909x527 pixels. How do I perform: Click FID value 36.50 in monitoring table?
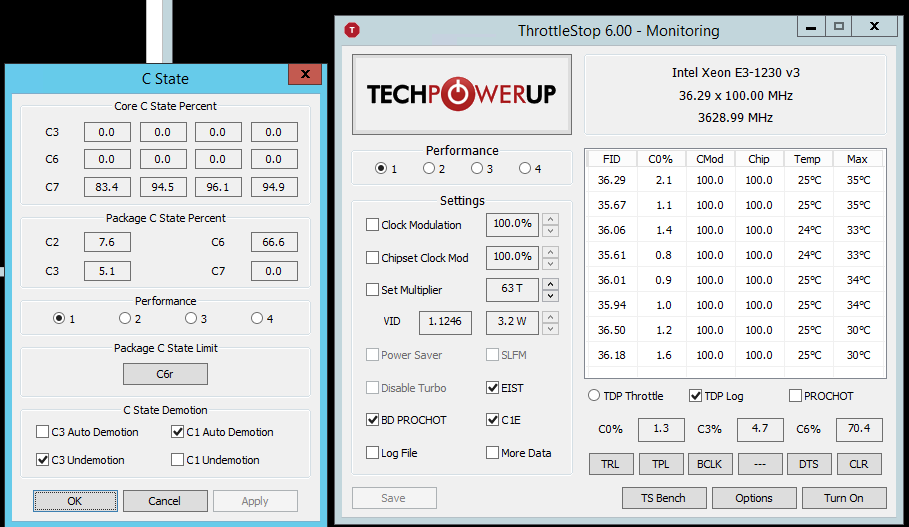612,330
